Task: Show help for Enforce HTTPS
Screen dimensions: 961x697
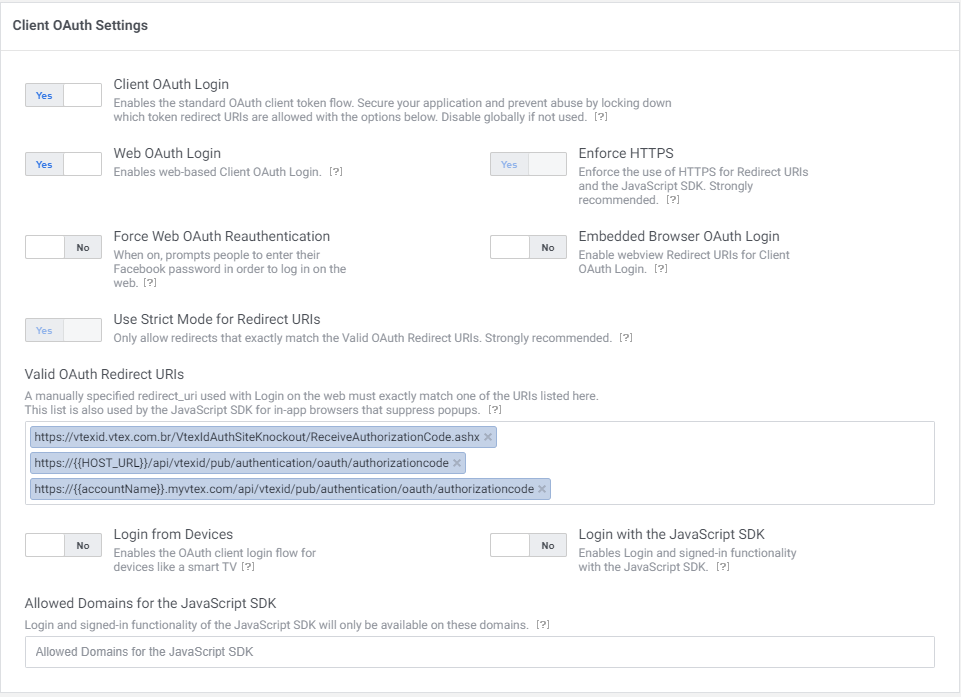Action: [x=673, y=200]
